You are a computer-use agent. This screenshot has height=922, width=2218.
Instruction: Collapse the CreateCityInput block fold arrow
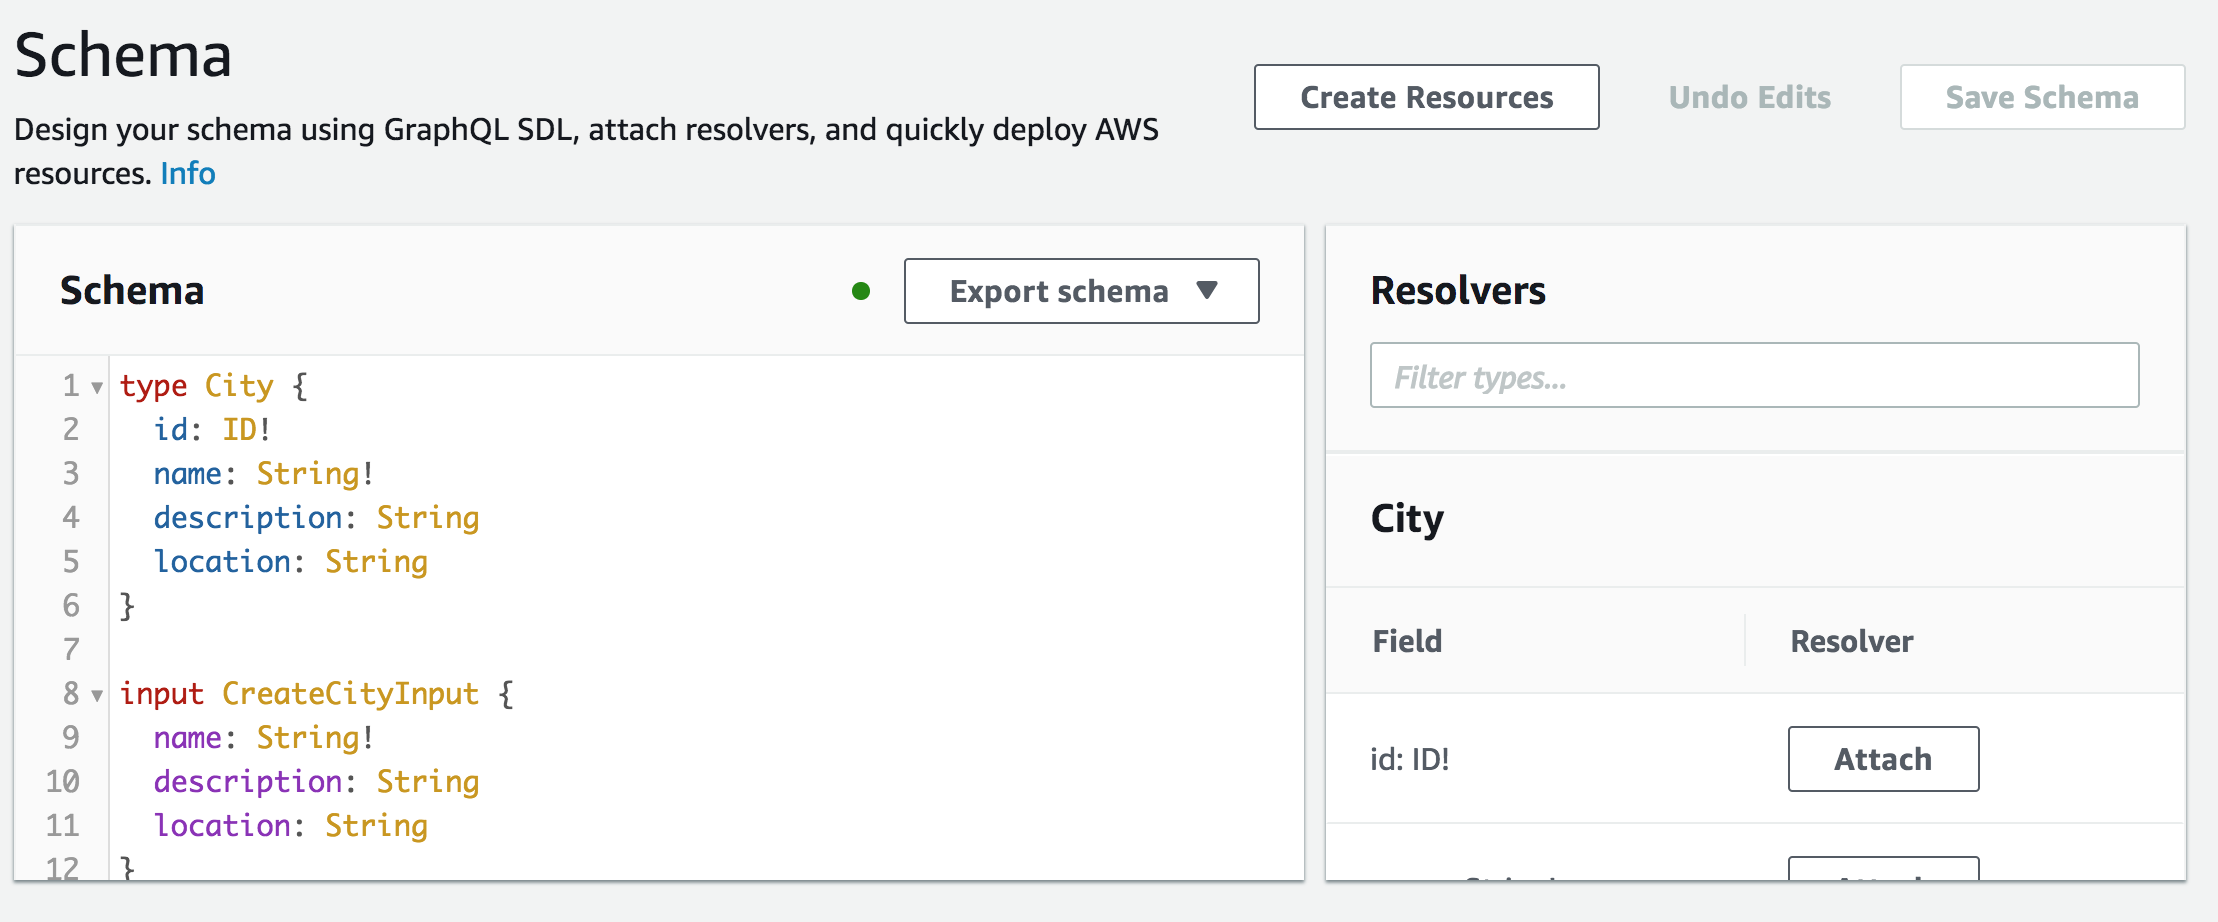tap(97, 695)
